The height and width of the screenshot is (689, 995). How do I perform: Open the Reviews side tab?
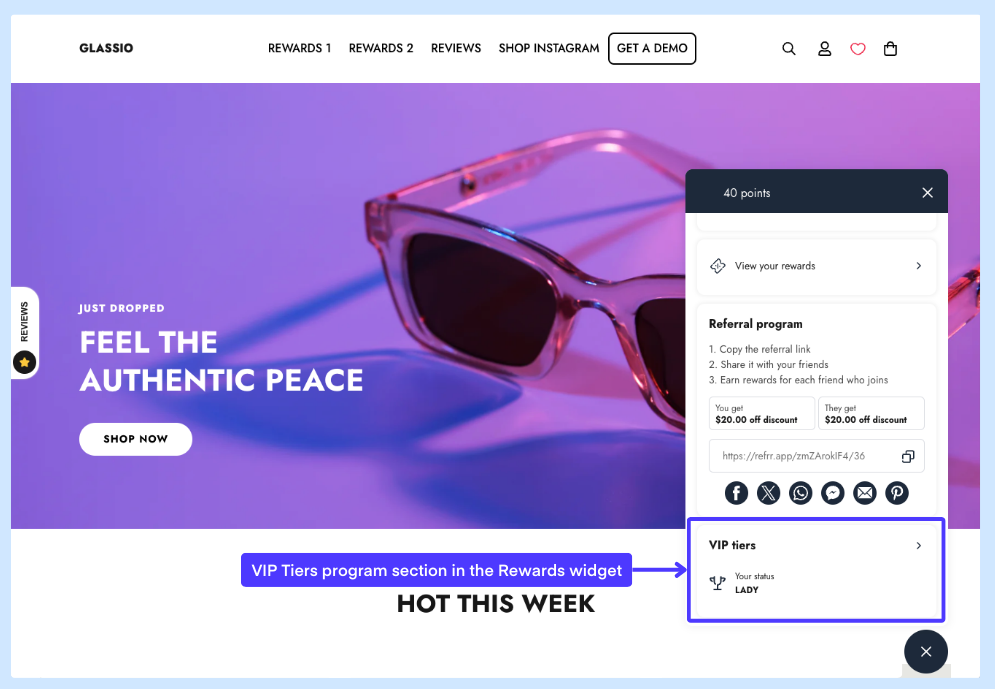[x=25, y=333]
